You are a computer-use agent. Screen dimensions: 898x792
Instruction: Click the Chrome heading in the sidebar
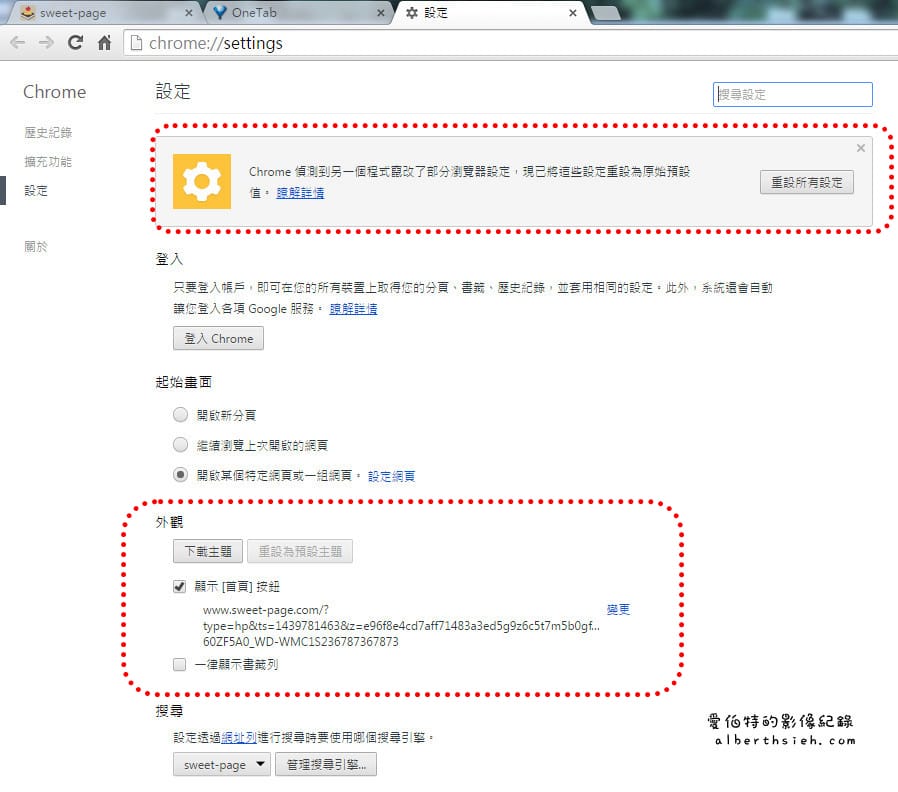(54, 92)
